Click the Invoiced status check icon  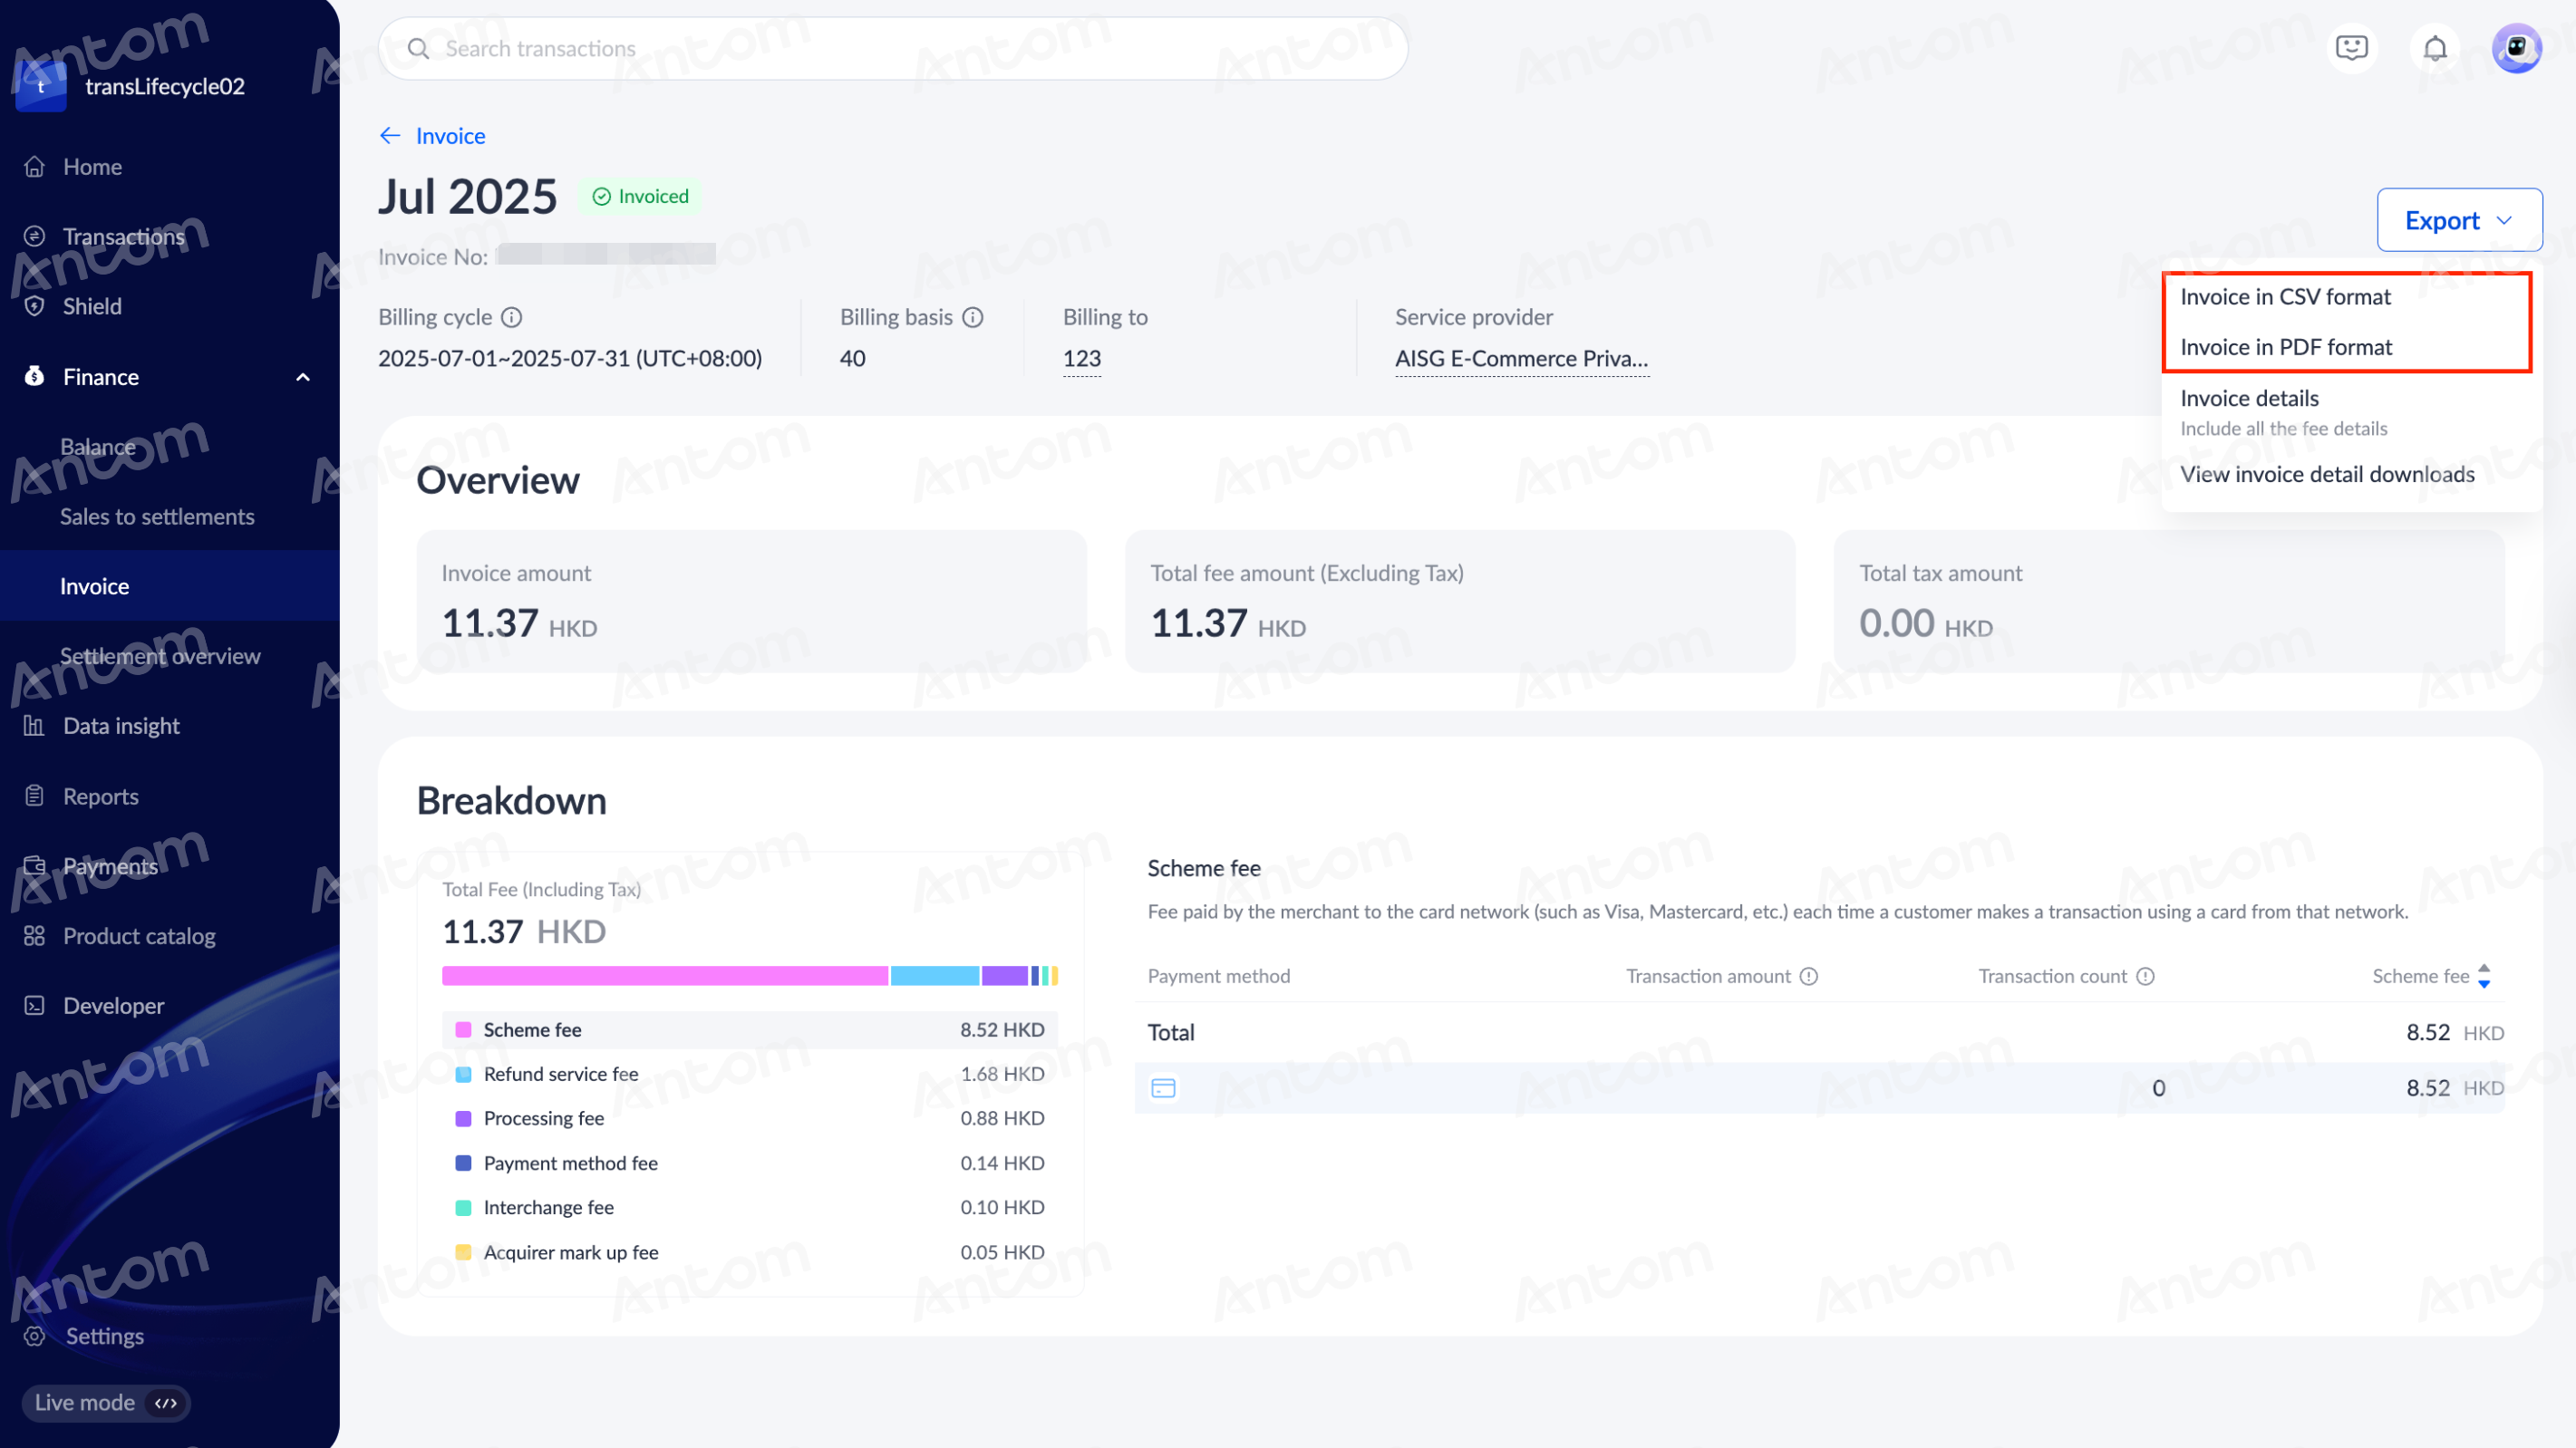point(602,197)
